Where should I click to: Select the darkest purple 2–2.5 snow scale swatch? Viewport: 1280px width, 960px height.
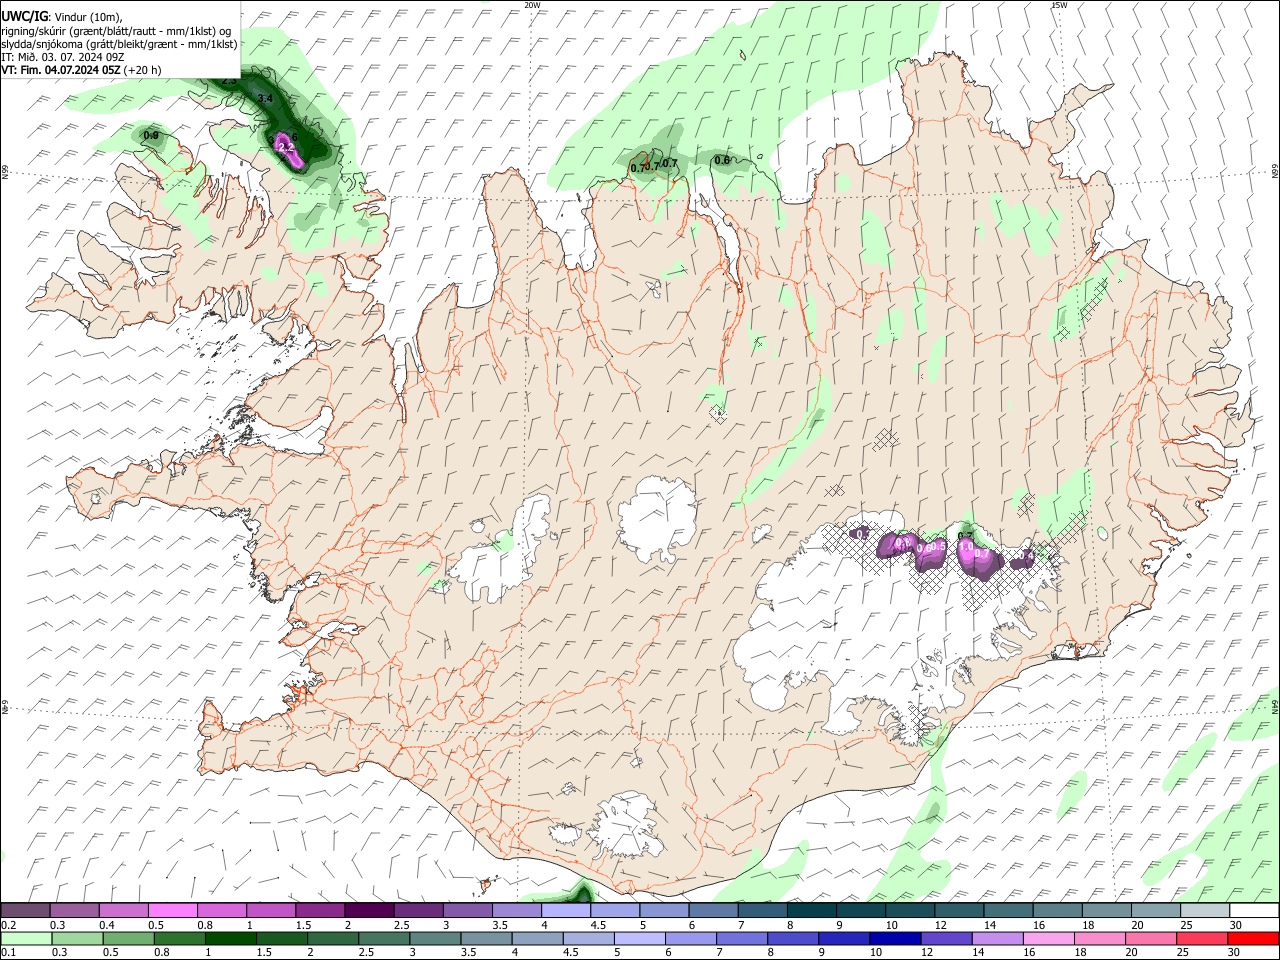click(x=369, y=911)
